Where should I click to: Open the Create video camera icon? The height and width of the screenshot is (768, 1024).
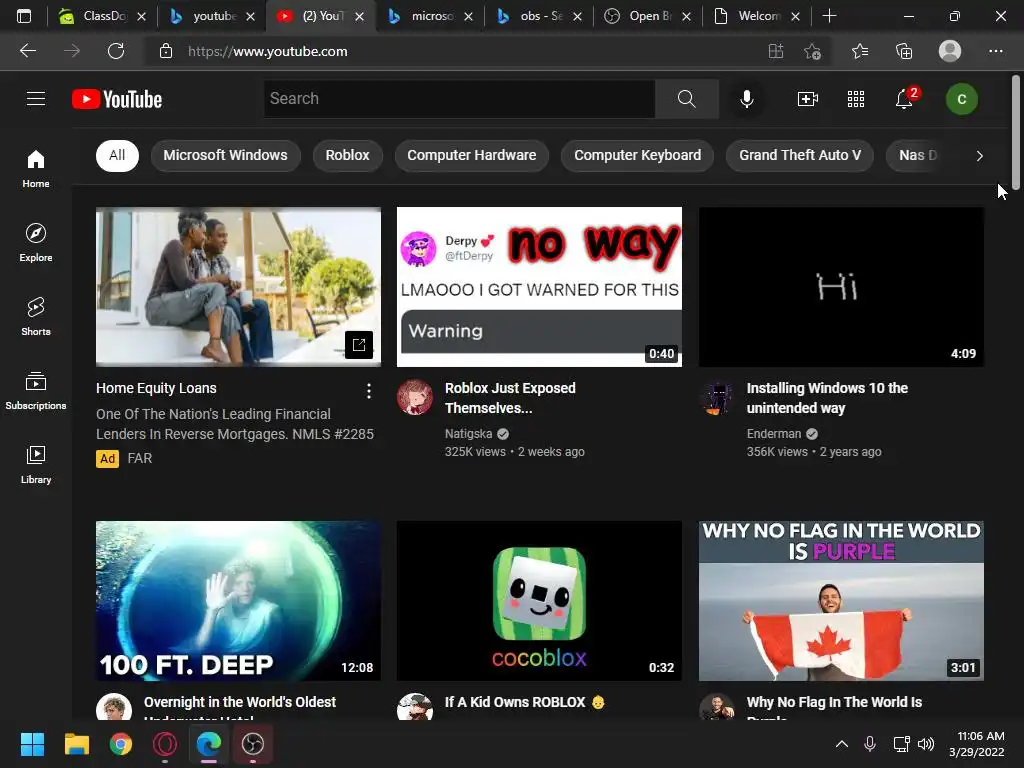[x=808, y=99]
